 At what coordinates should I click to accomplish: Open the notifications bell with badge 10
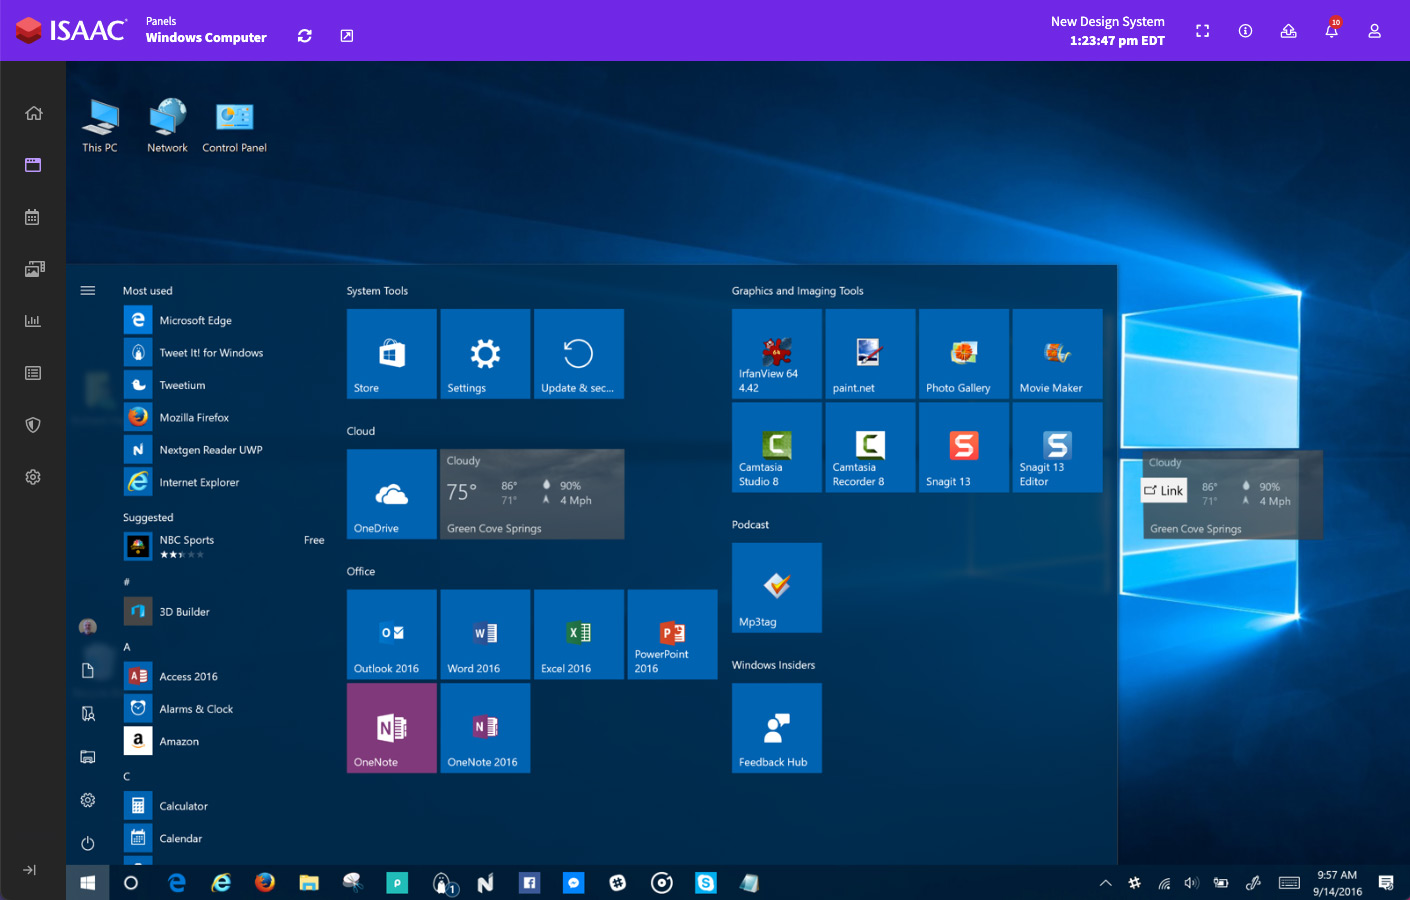point(1332,30)
